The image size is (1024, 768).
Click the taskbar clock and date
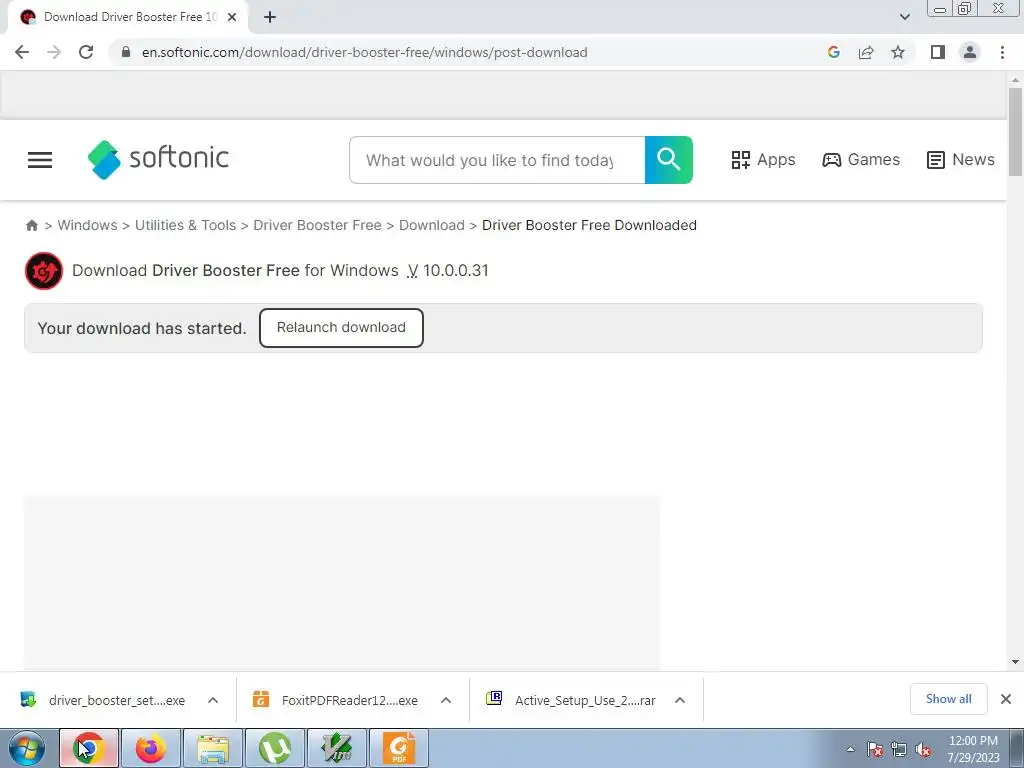click(x=973, y=749)
